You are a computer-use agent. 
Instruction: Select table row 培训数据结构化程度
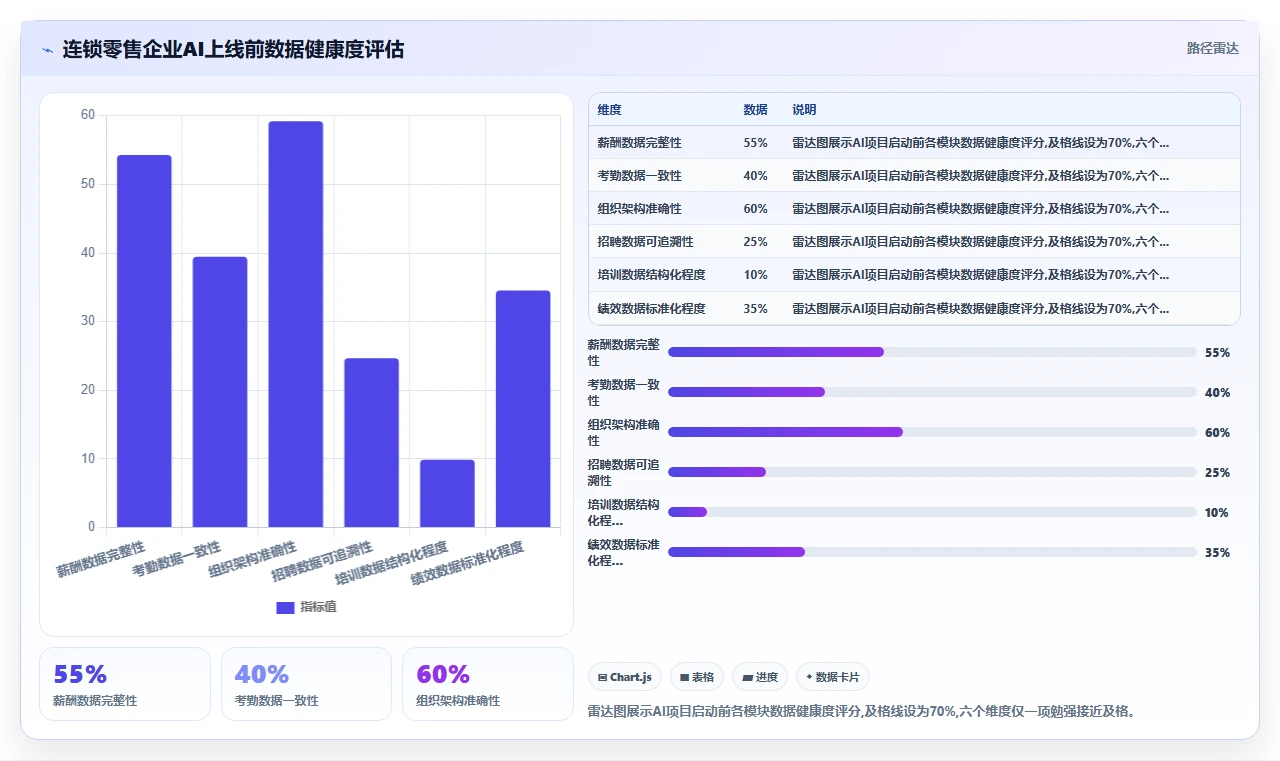coord(914,275)
